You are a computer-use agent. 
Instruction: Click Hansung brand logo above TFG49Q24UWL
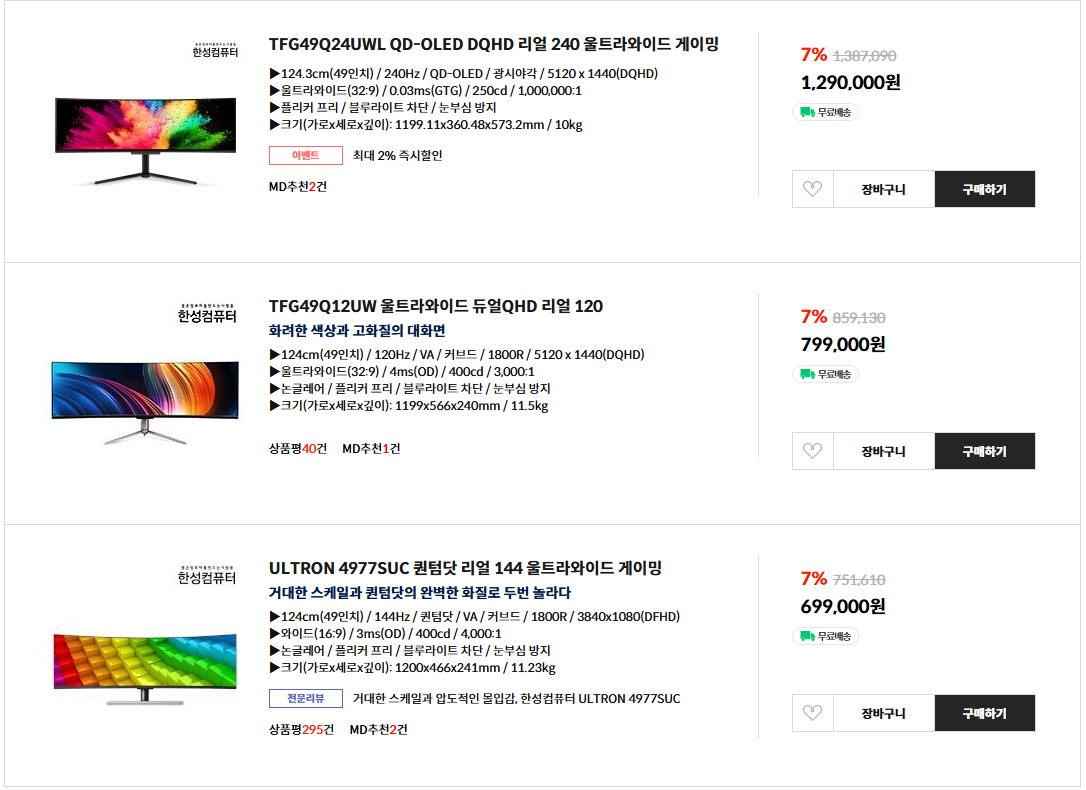click(214, 50)
